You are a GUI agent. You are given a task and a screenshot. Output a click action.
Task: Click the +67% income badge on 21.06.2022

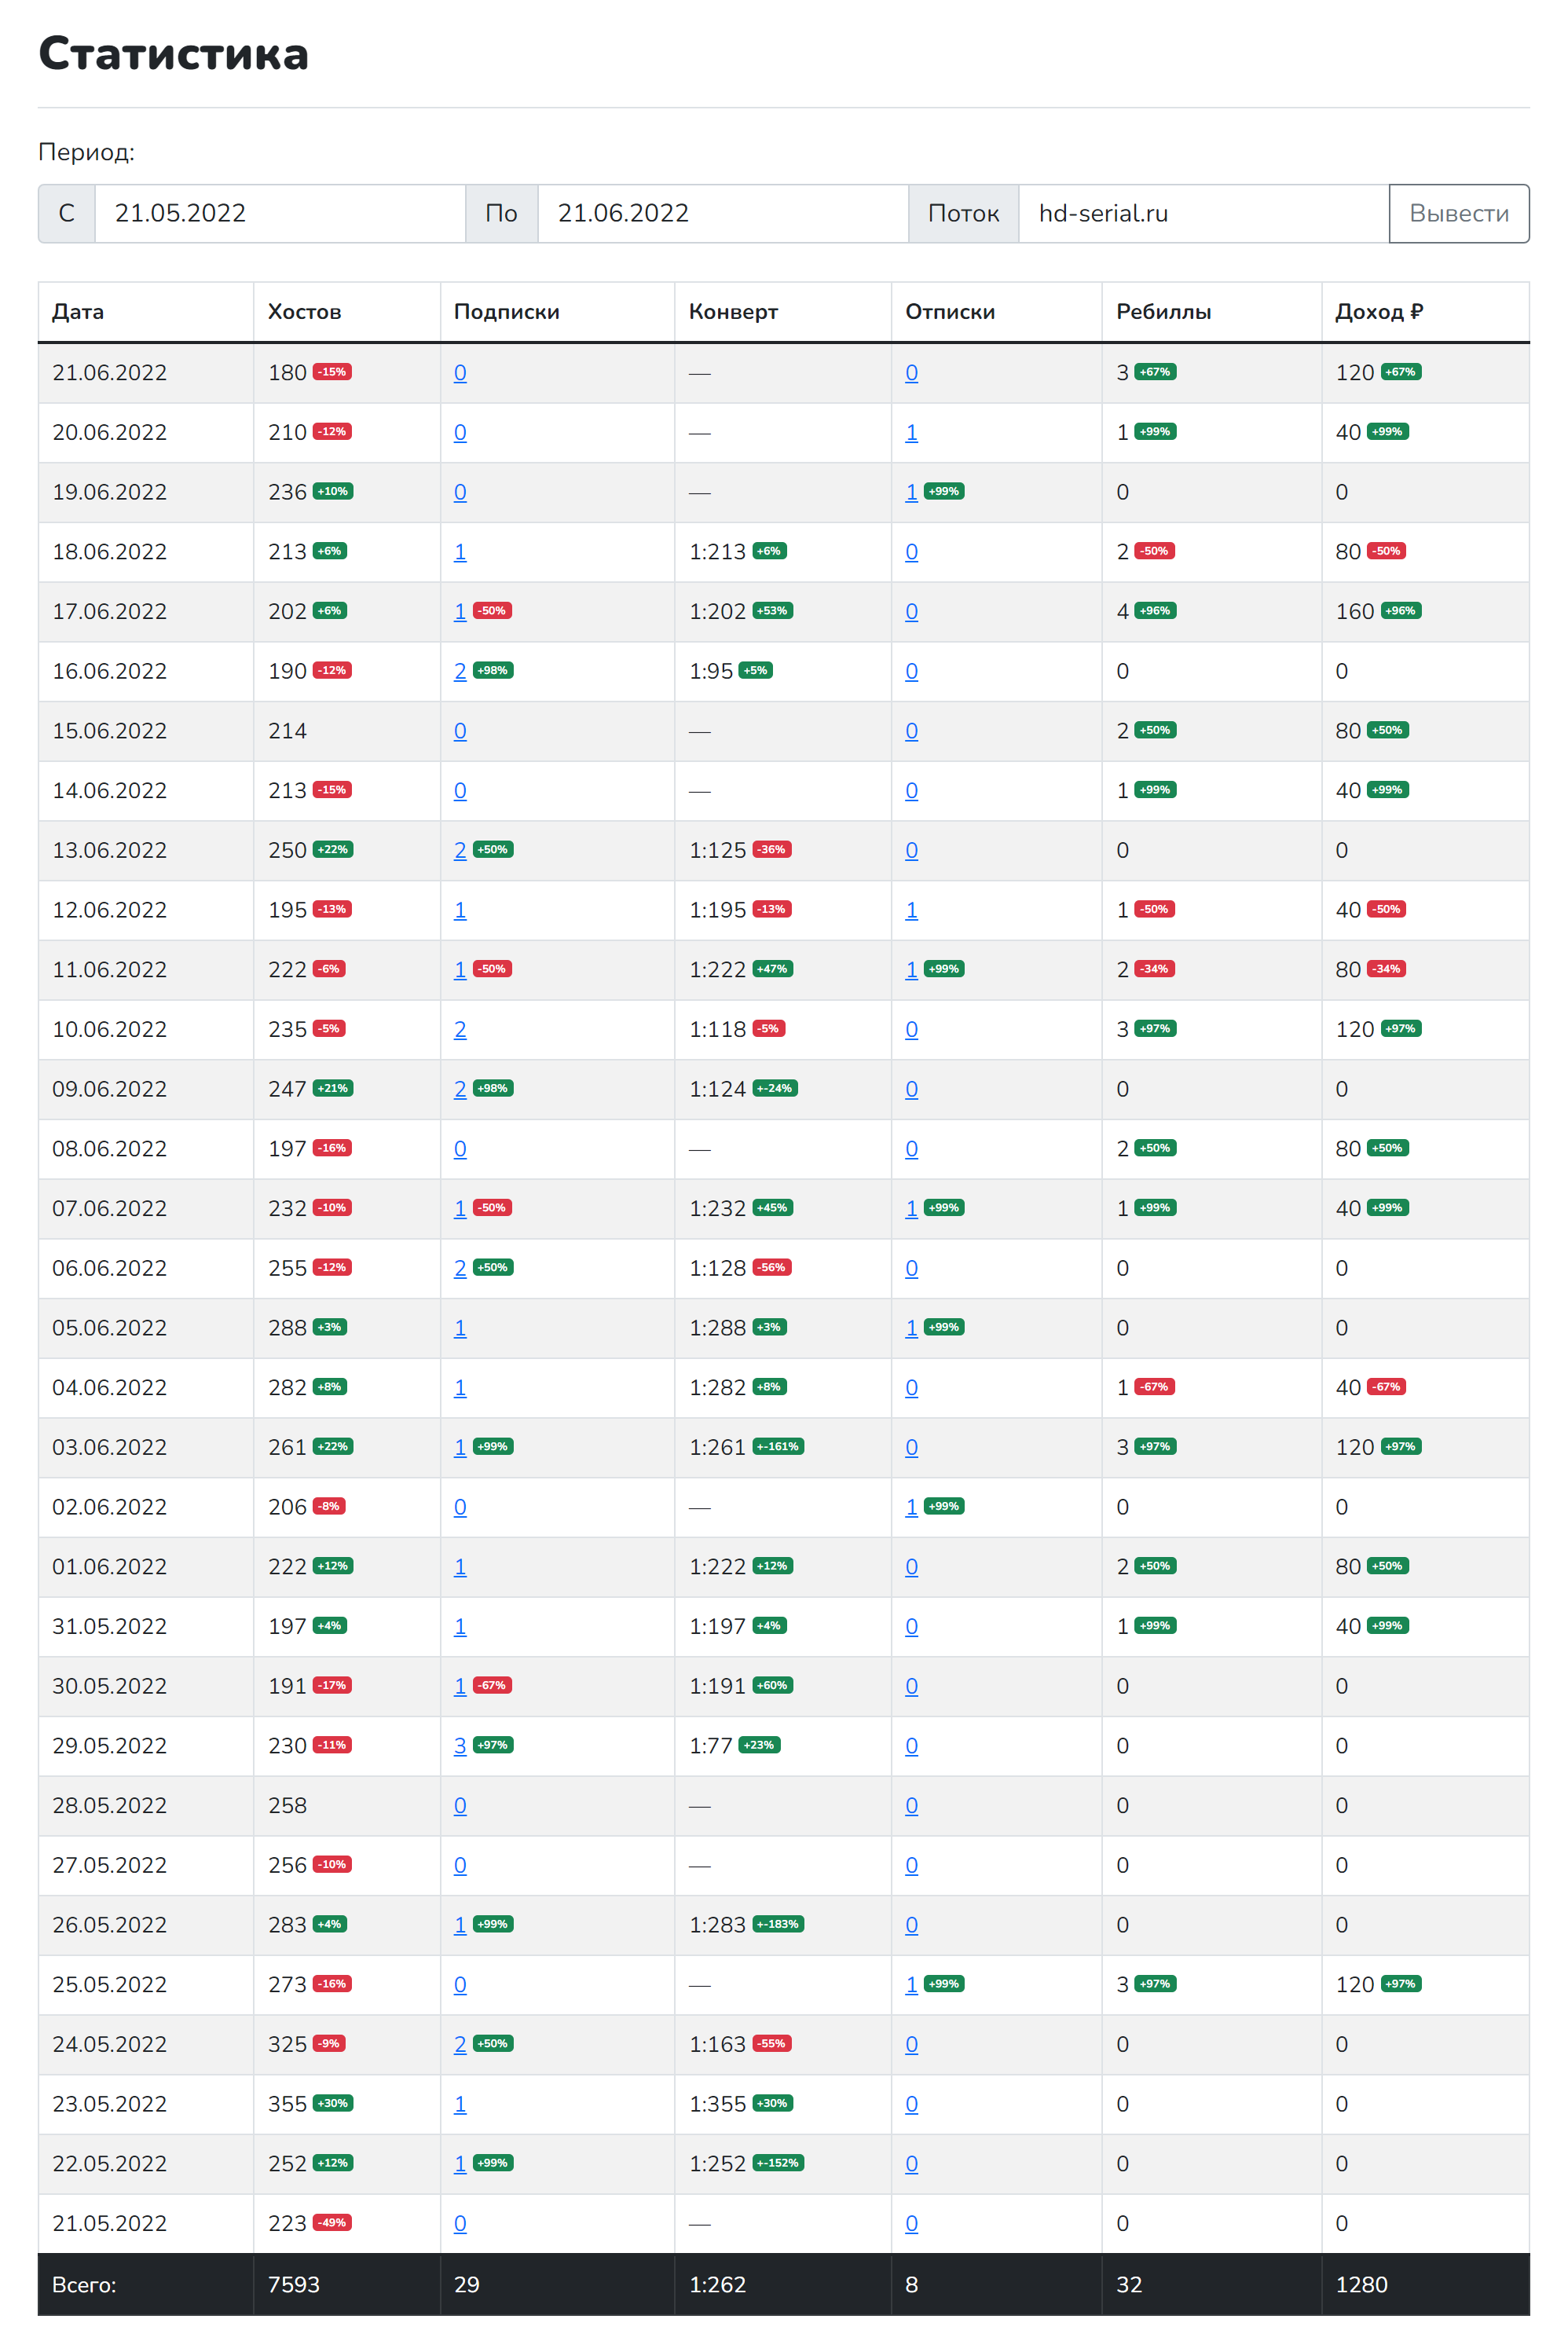[x=1400, y=372]
